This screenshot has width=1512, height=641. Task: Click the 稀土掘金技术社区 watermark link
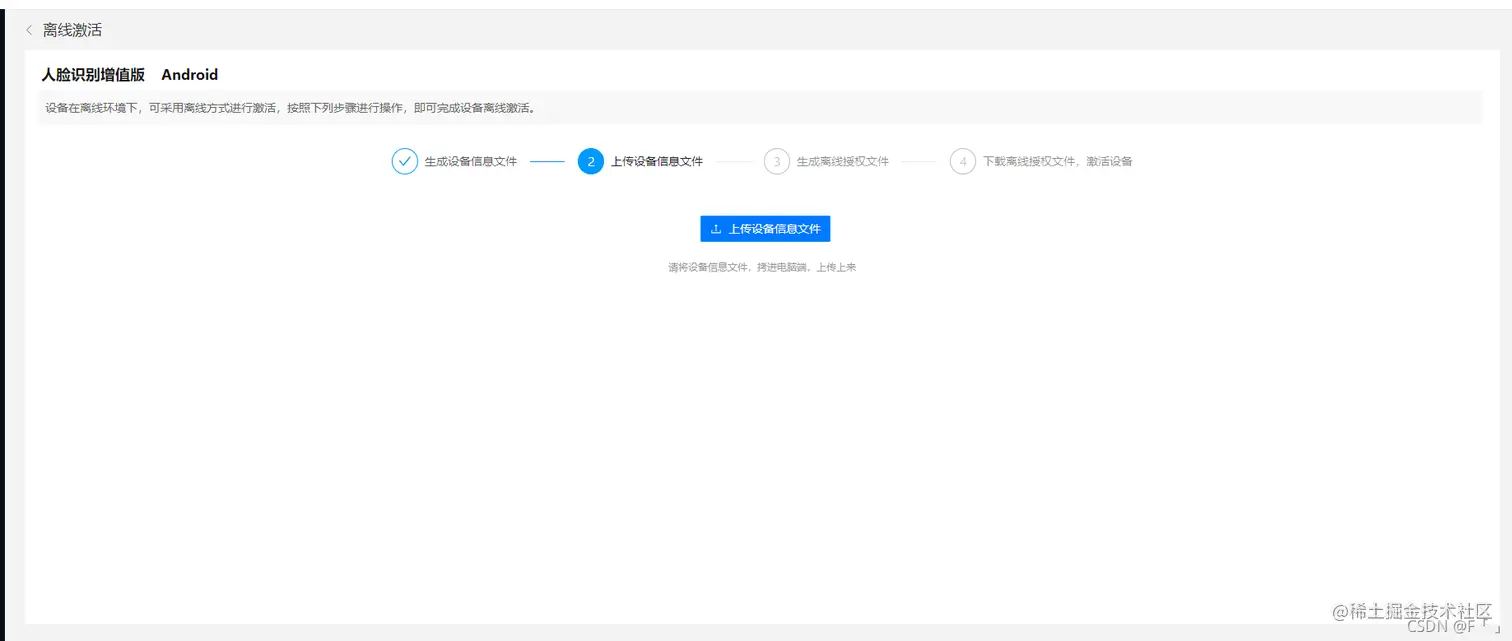point(1408,611)
